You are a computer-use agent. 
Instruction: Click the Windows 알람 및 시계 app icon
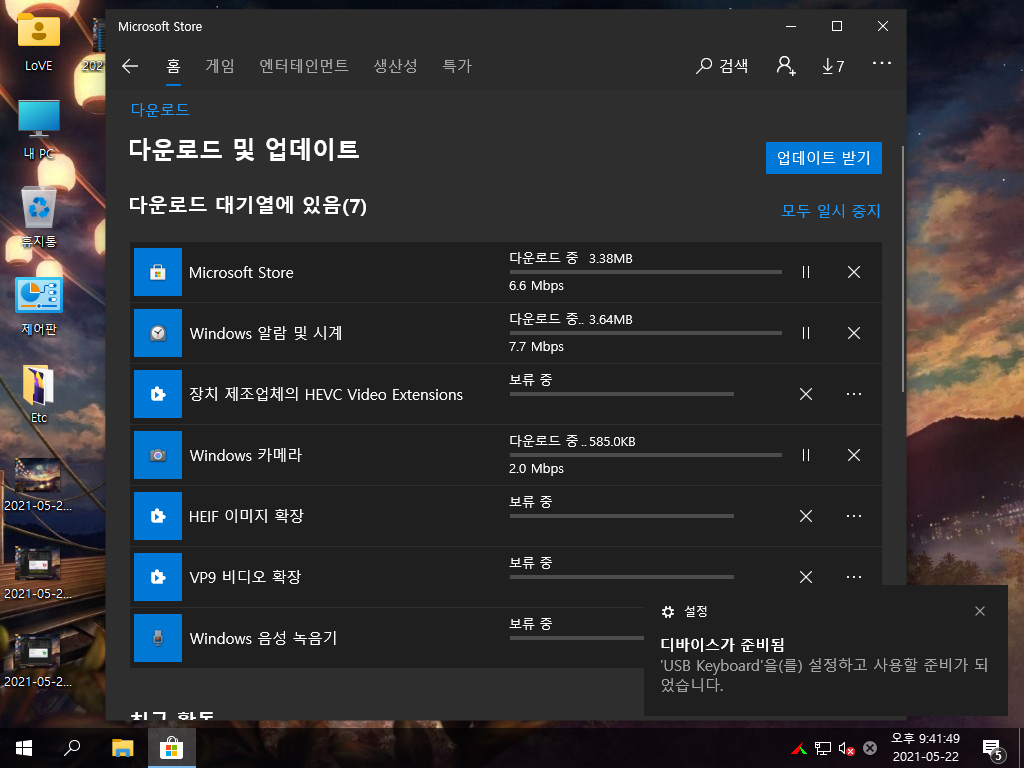[x=158, y=333]
